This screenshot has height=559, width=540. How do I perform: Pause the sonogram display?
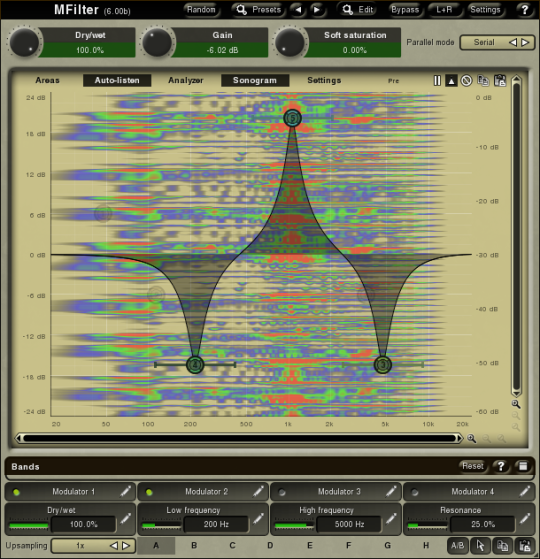(437, 81)
